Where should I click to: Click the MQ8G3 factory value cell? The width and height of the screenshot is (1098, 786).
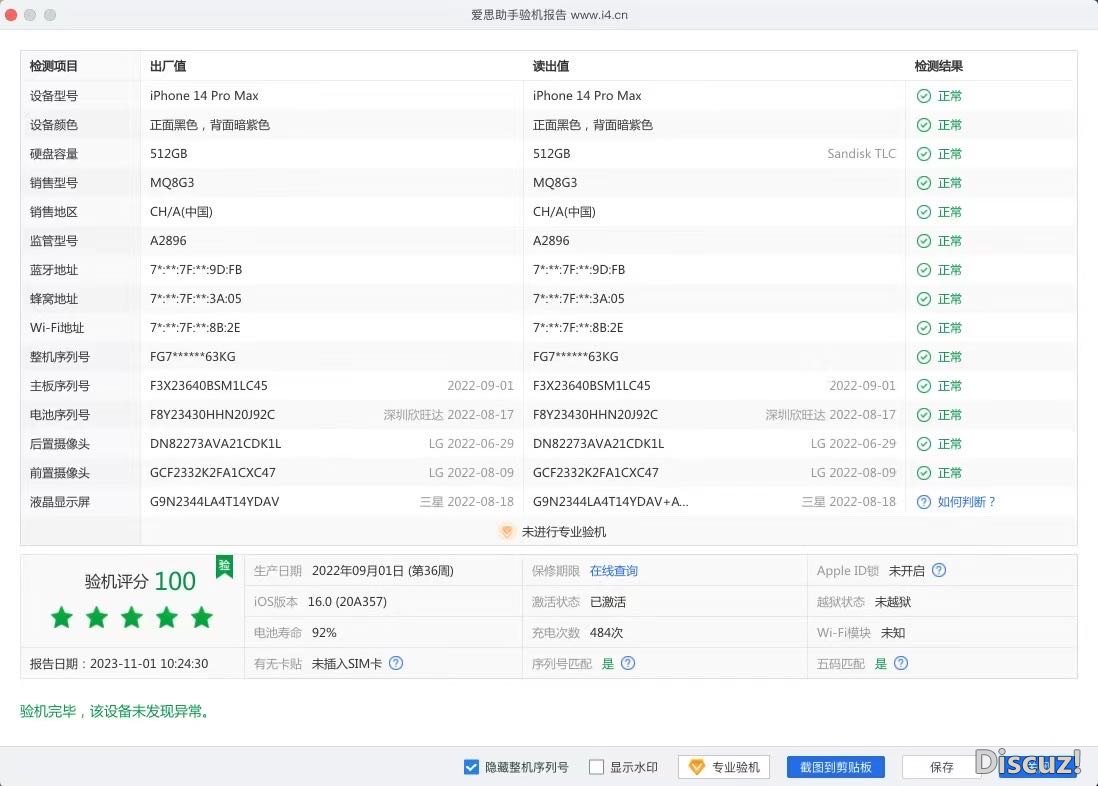pos(172,183)
